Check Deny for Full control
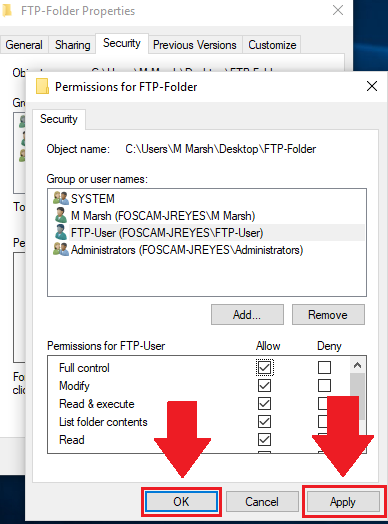Screen dimensions: 388x524 (x=324, y=368)
